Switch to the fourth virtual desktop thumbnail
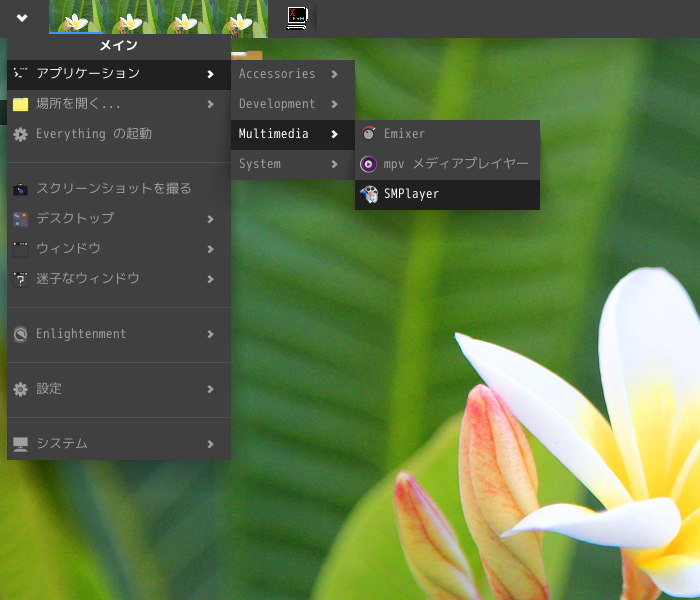This screenshot has width=700, height=600. 241,17
